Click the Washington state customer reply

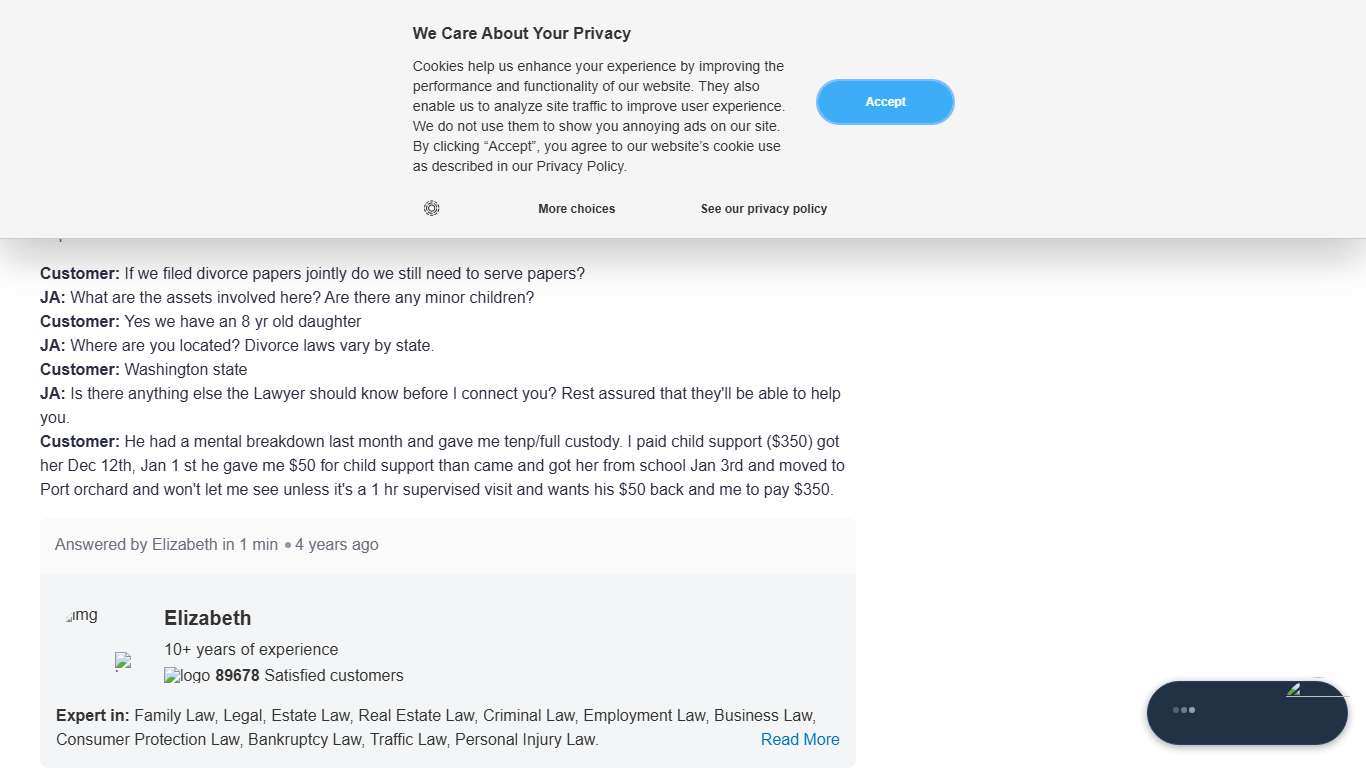tap(185, 370)
